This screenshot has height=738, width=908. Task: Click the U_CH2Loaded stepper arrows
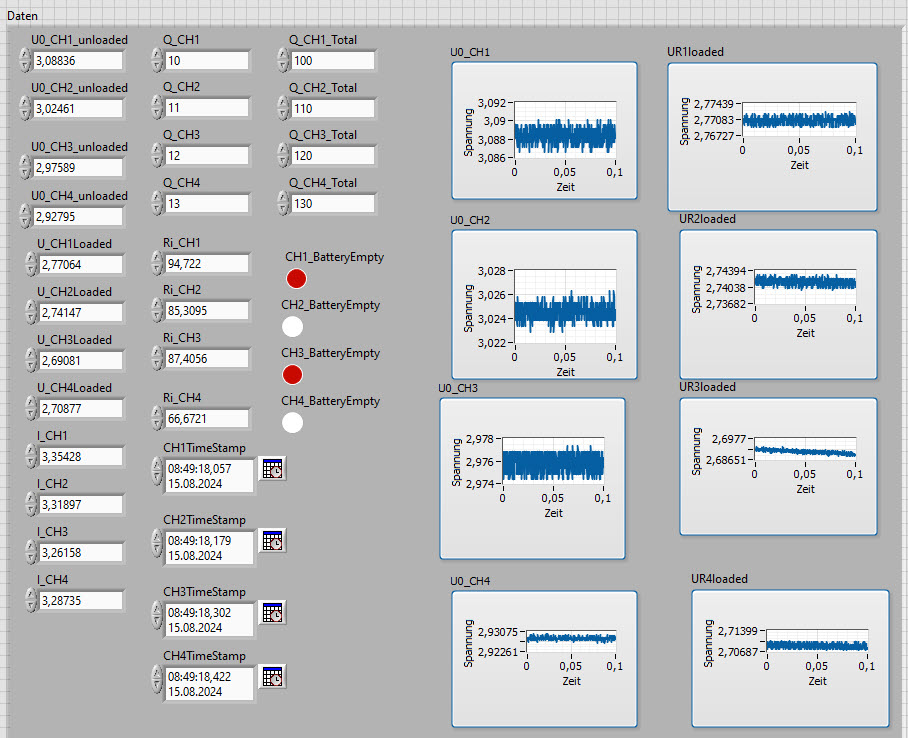(31, 312)
